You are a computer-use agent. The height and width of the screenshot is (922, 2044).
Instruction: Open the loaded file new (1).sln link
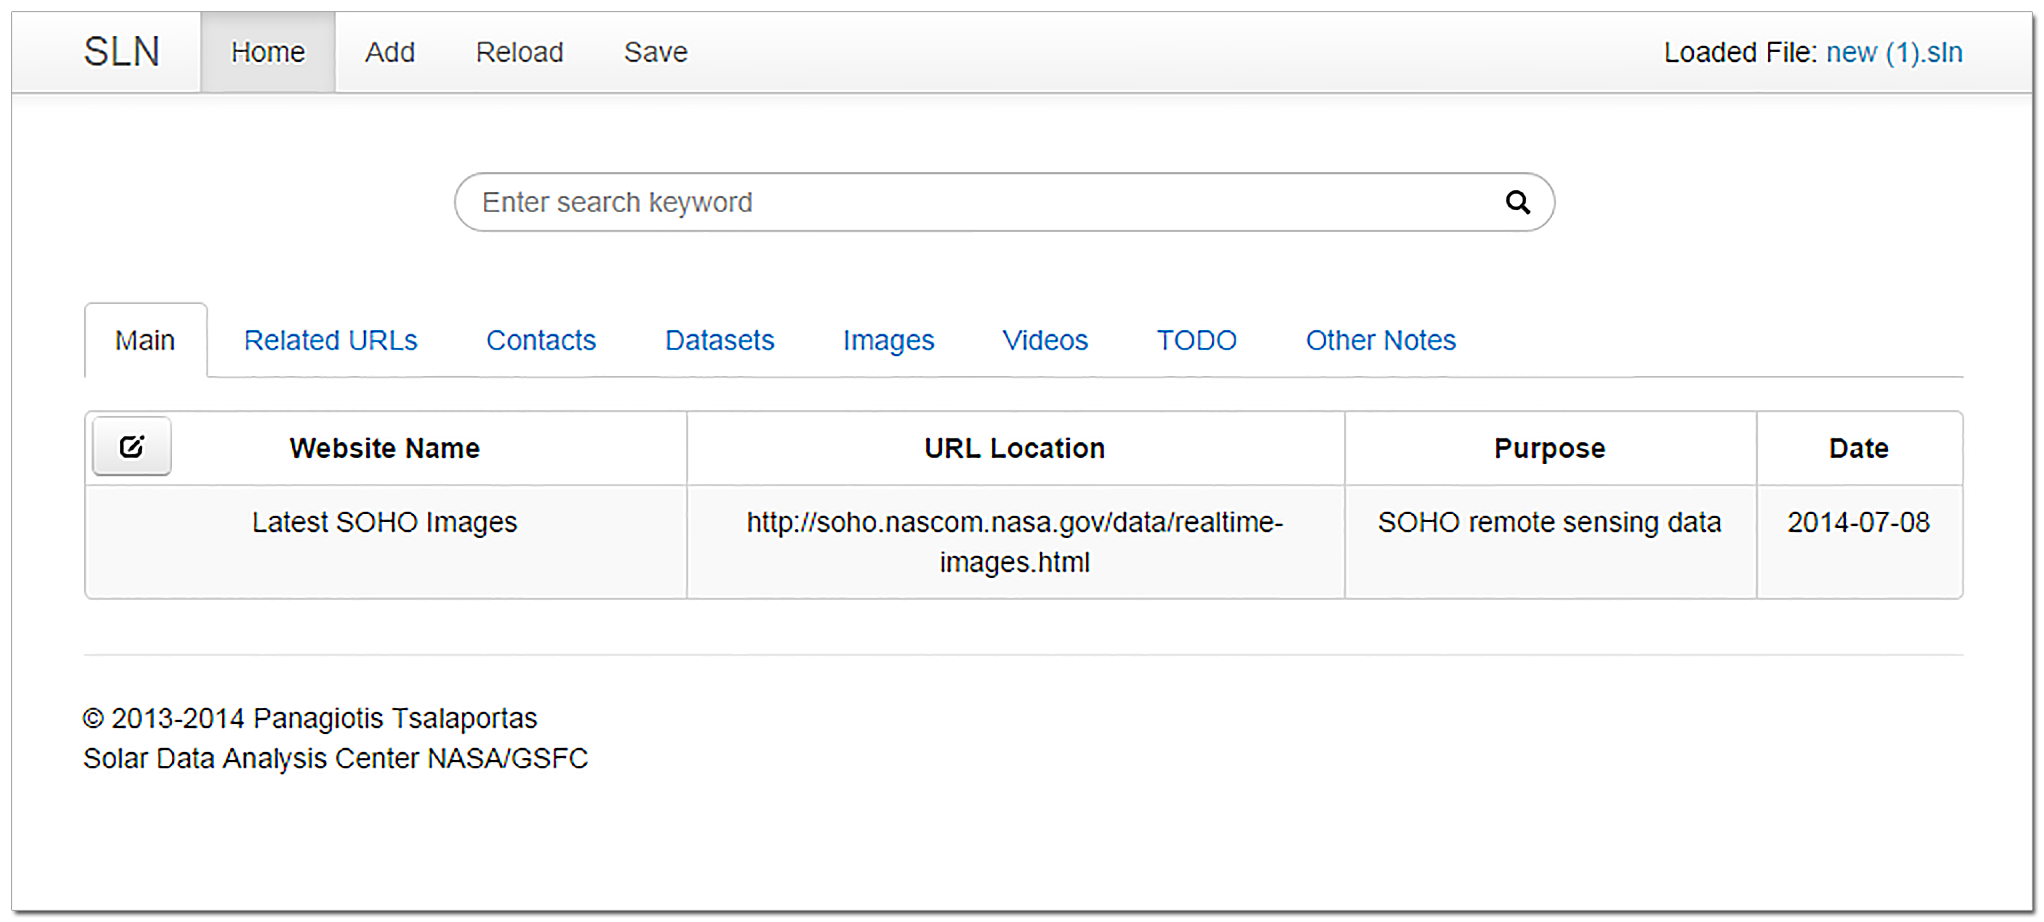1893,52
